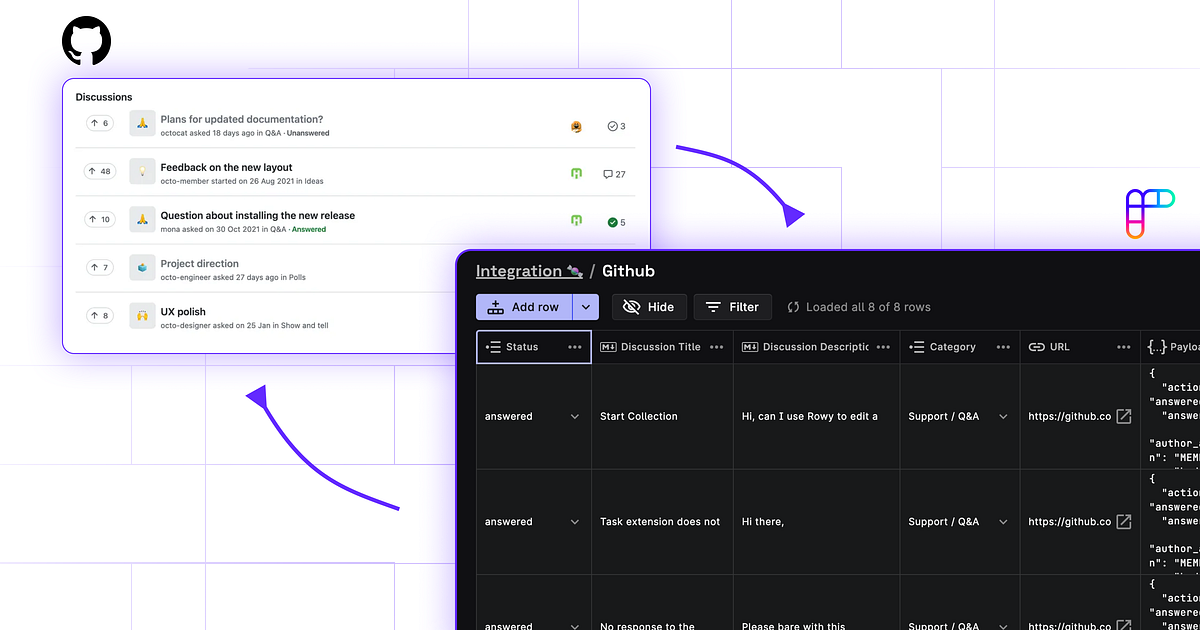This screenshot has height=630, width=1200.
Task: Click the URL link icon in column header
Action: coord(1036,346)
